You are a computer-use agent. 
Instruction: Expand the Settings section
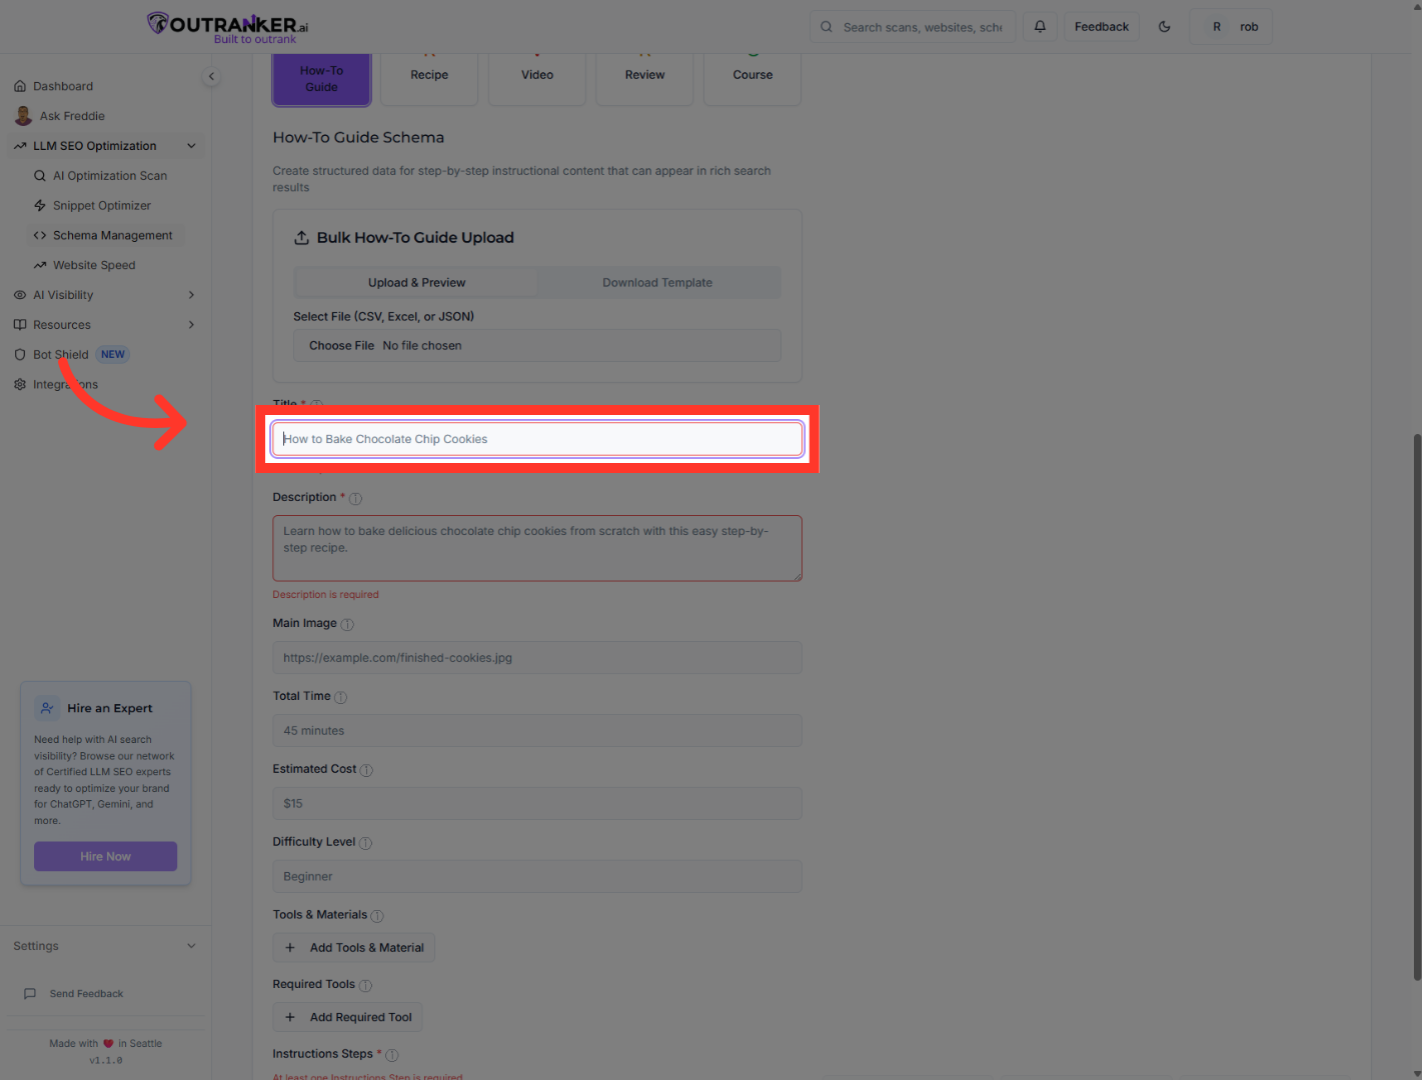click(x=105, y=946)
